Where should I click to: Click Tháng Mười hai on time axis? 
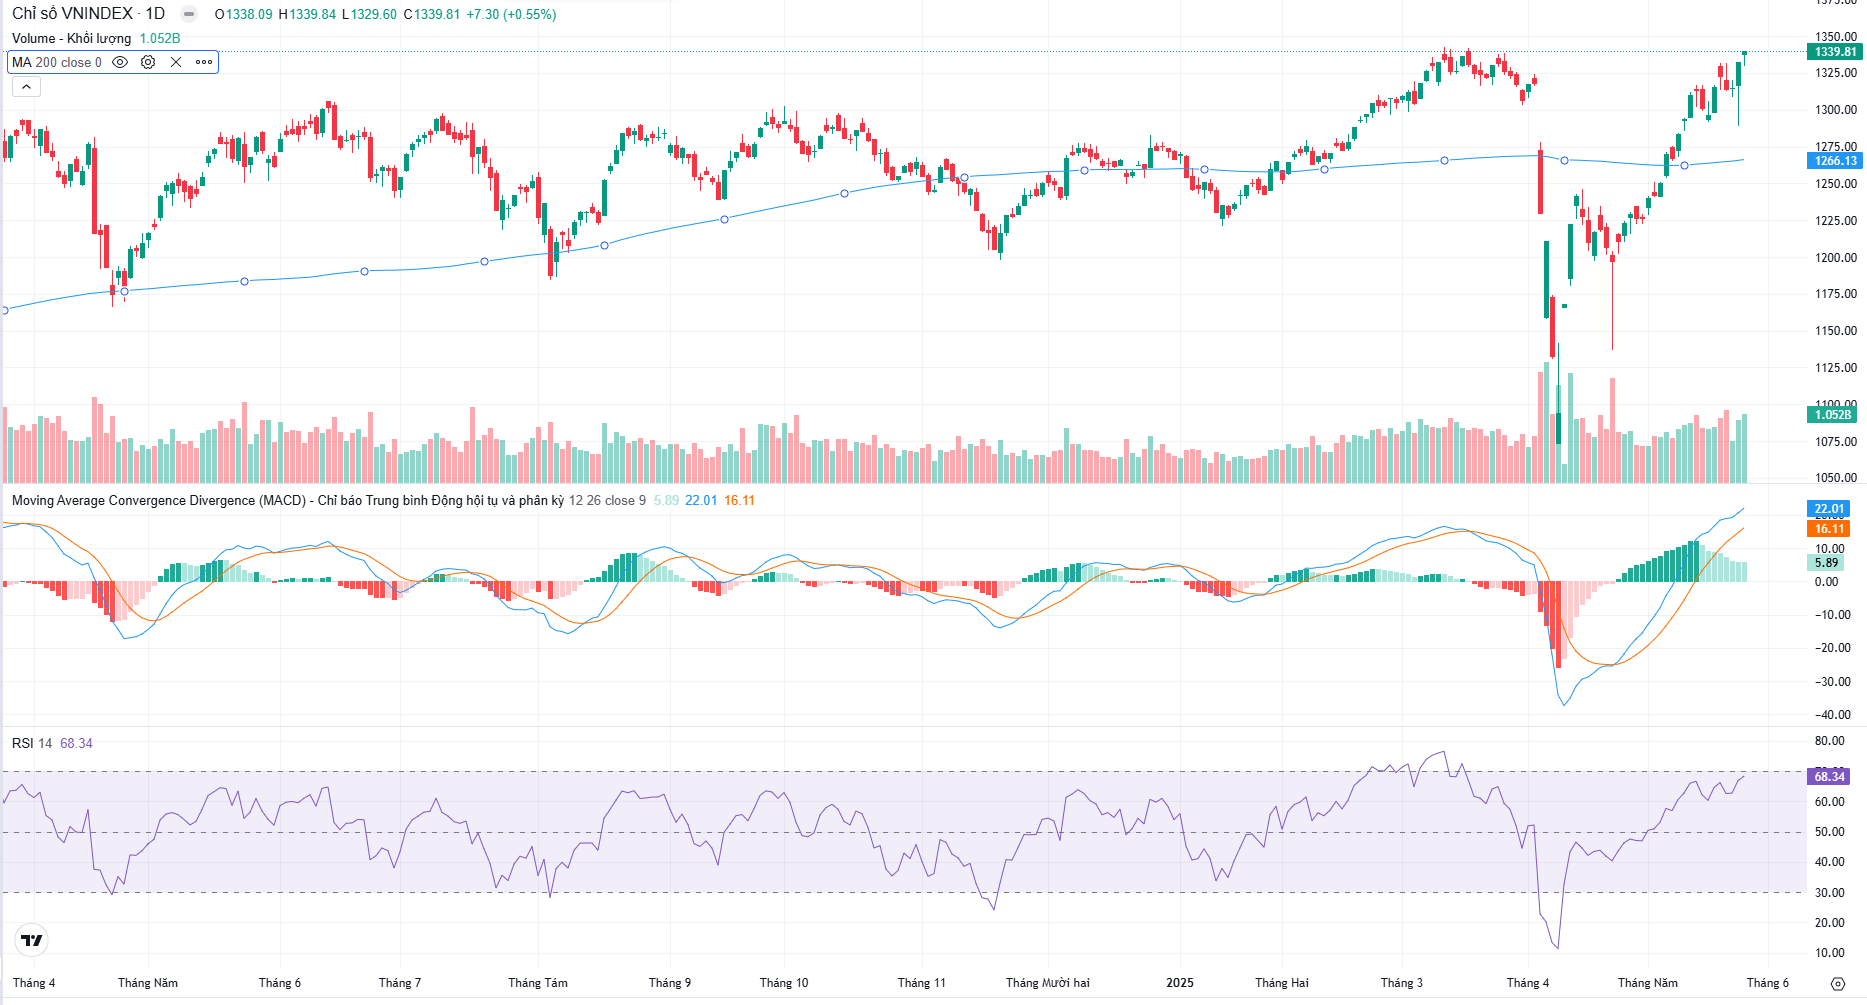tap(1048, 983)
